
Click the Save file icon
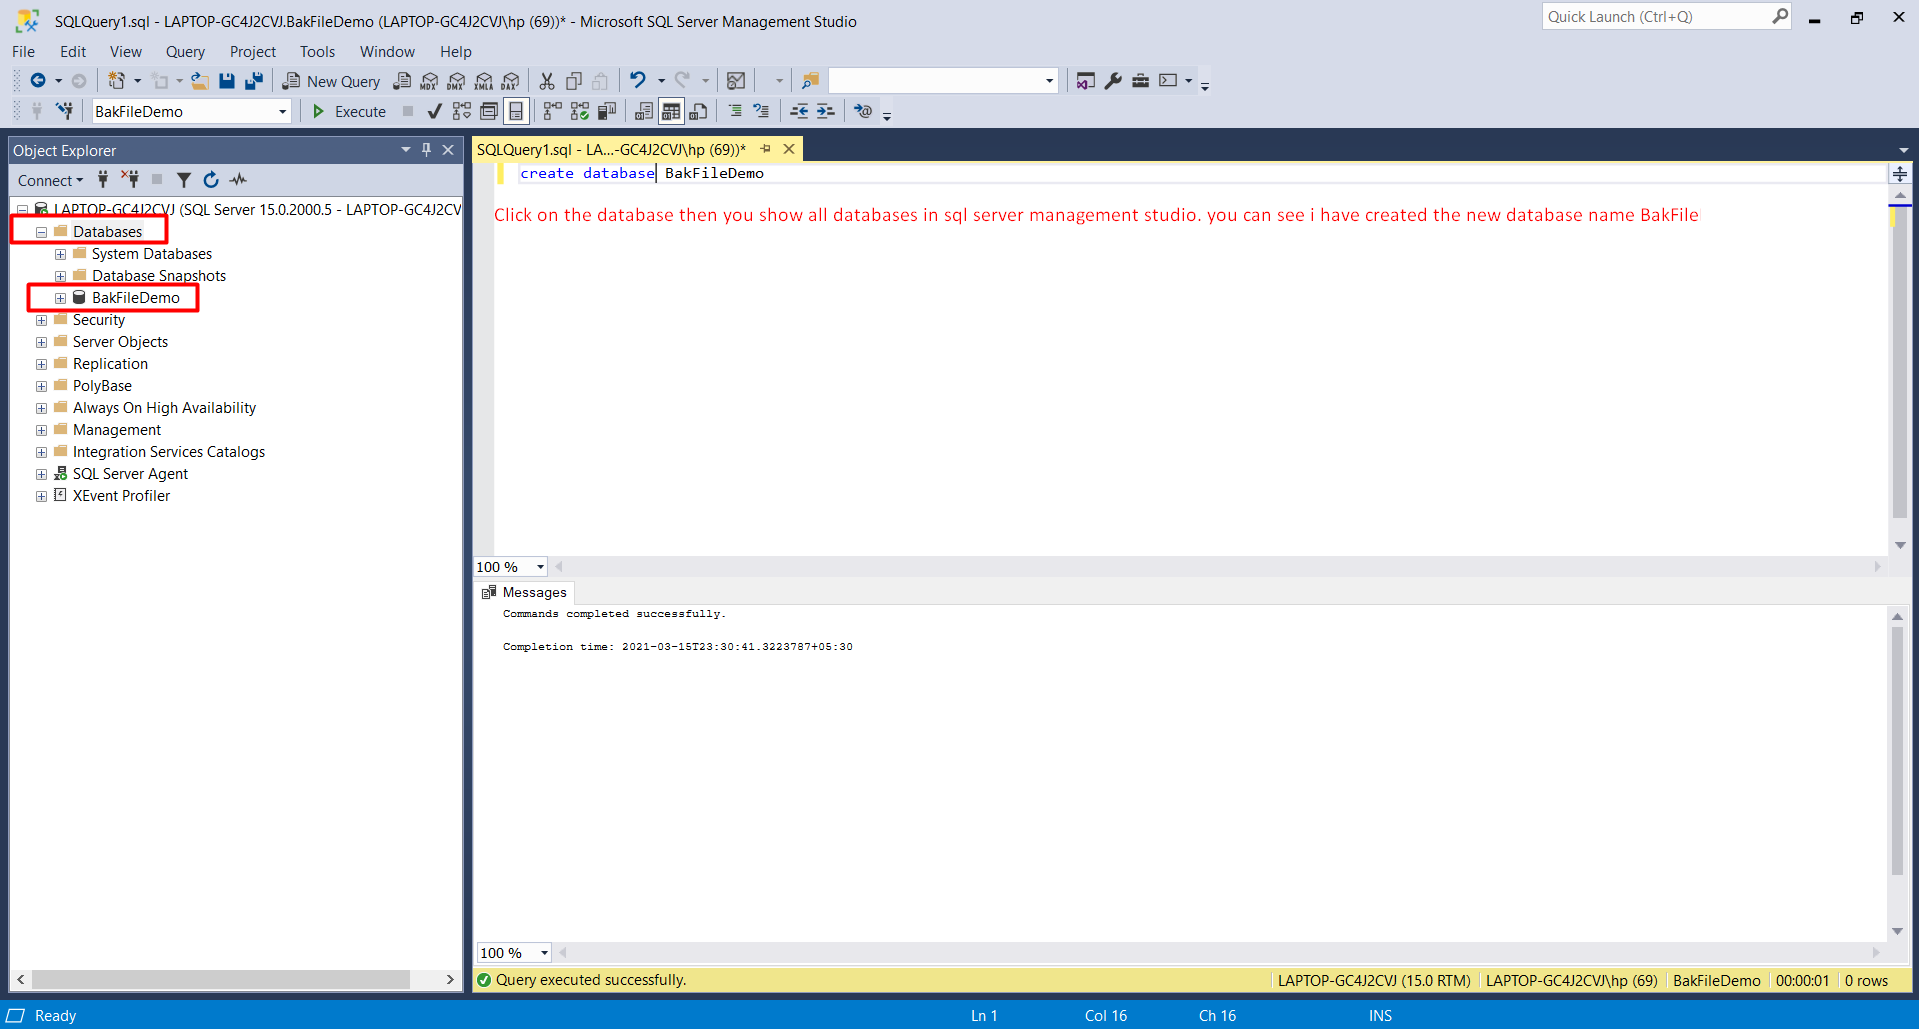(227, 81)
